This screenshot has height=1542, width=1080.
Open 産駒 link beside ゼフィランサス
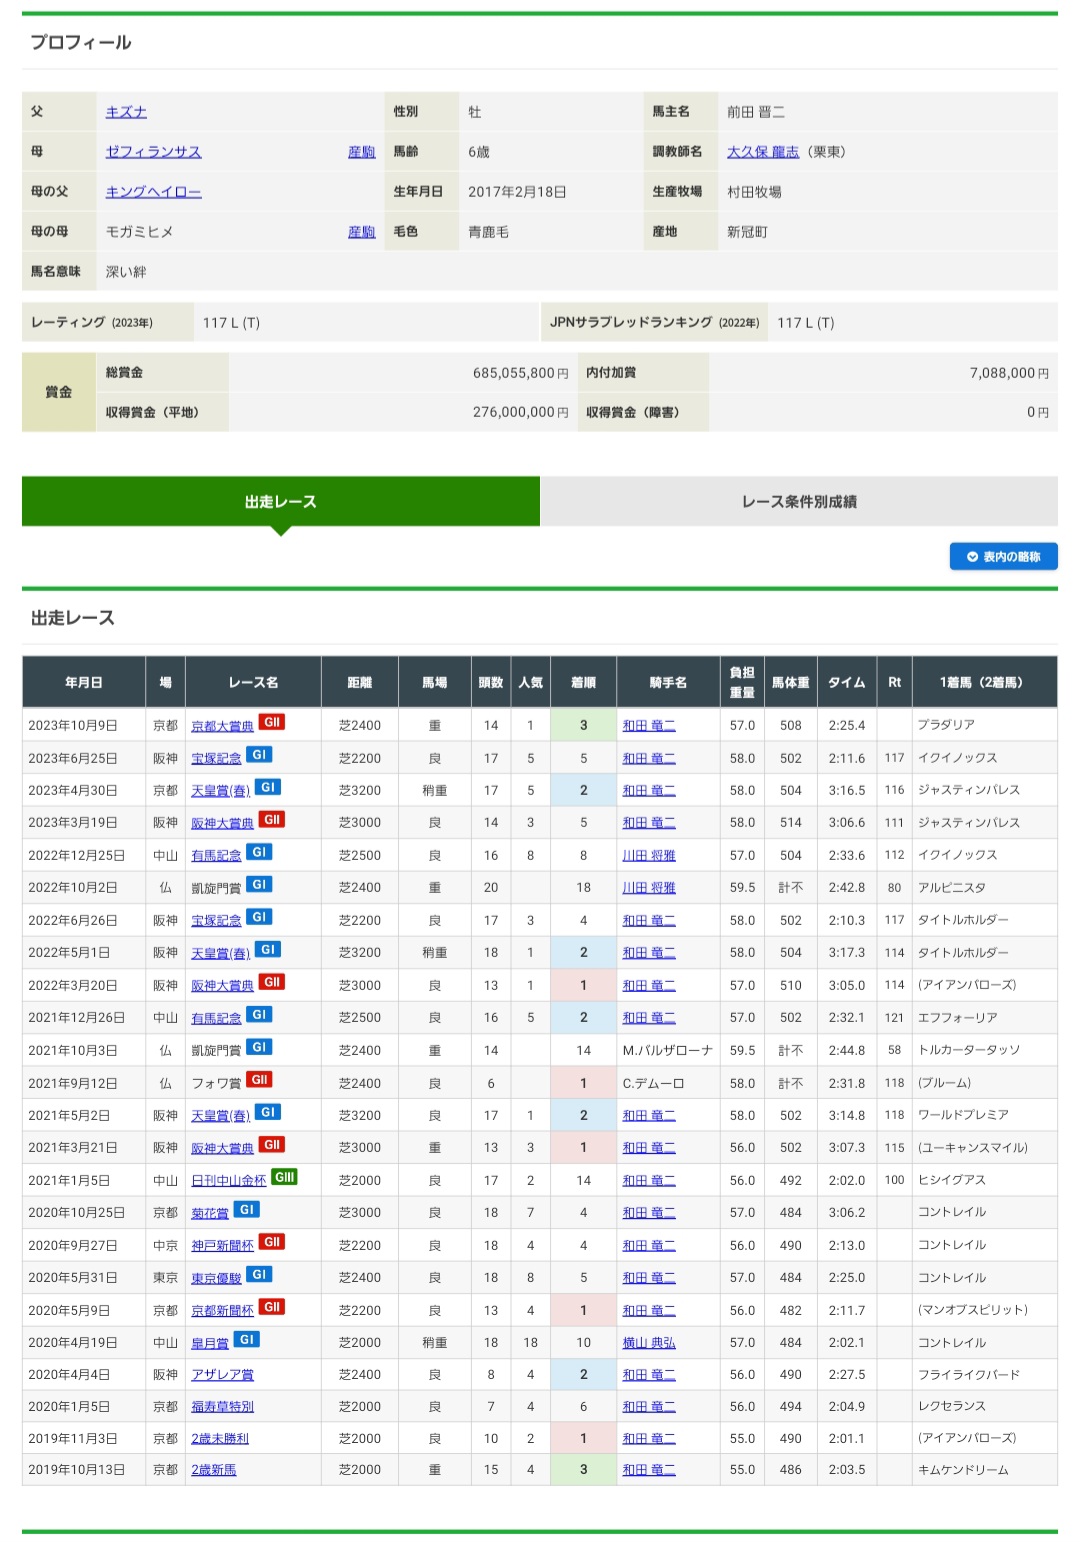pyautogui.click(x=361, y=152)
